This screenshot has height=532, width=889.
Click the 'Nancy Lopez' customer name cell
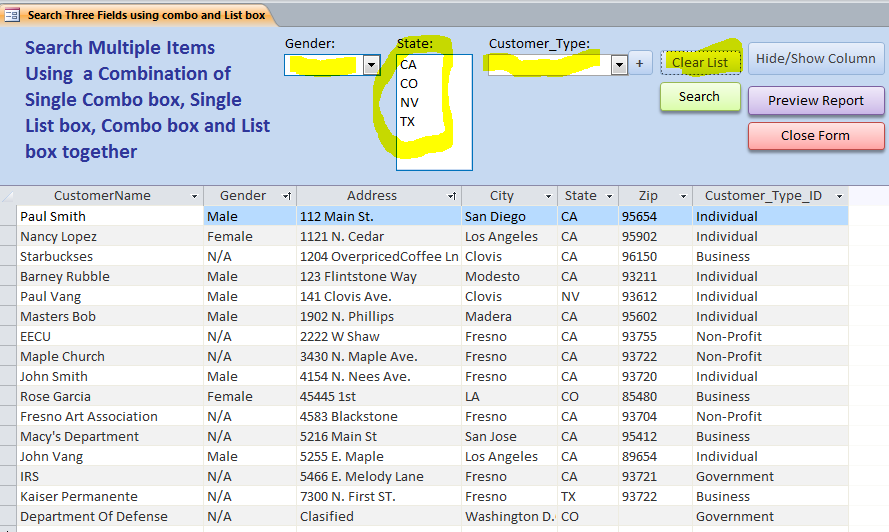click(110, 237)
